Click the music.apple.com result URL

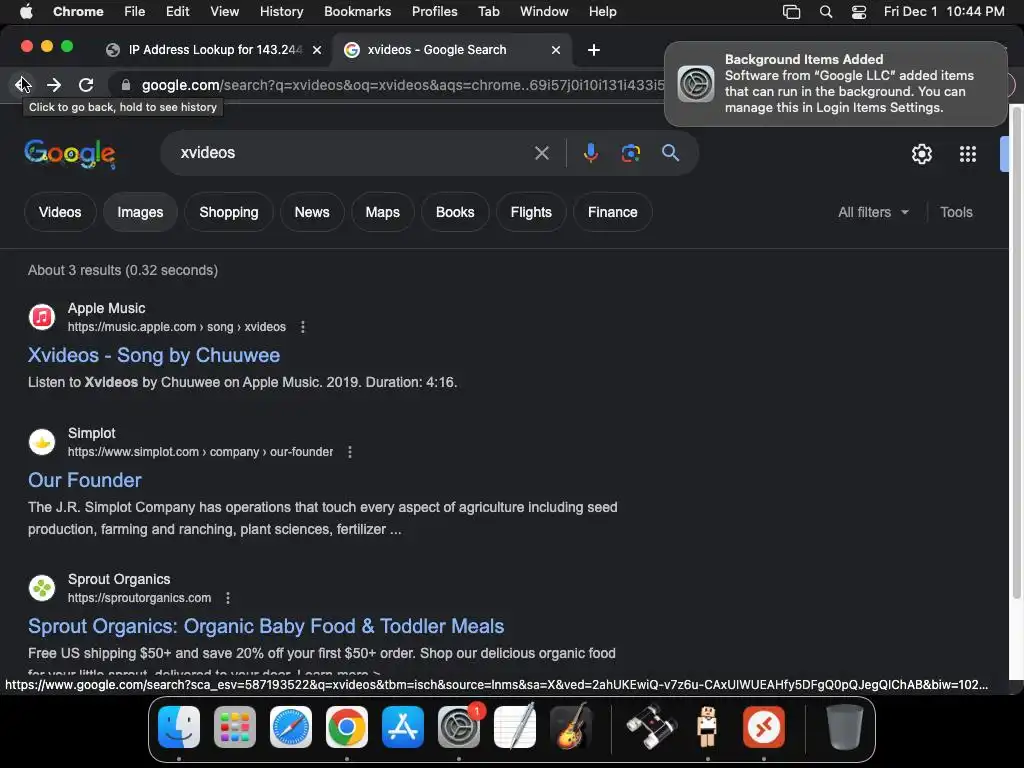pos(177,327)
